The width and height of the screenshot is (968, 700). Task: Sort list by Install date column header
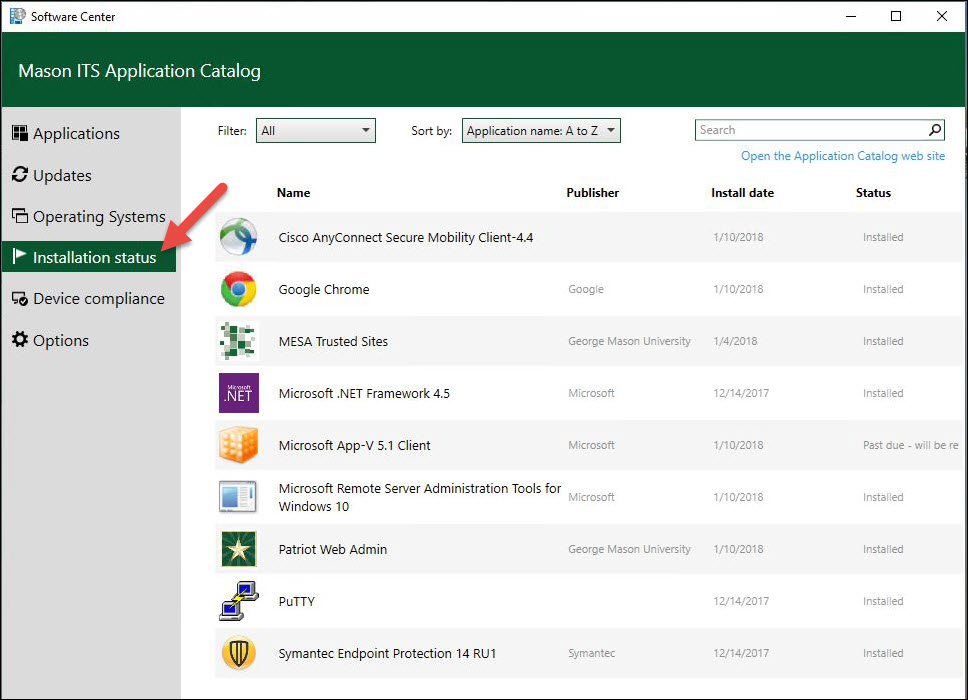pyautogui.click(x=742, y=193)
